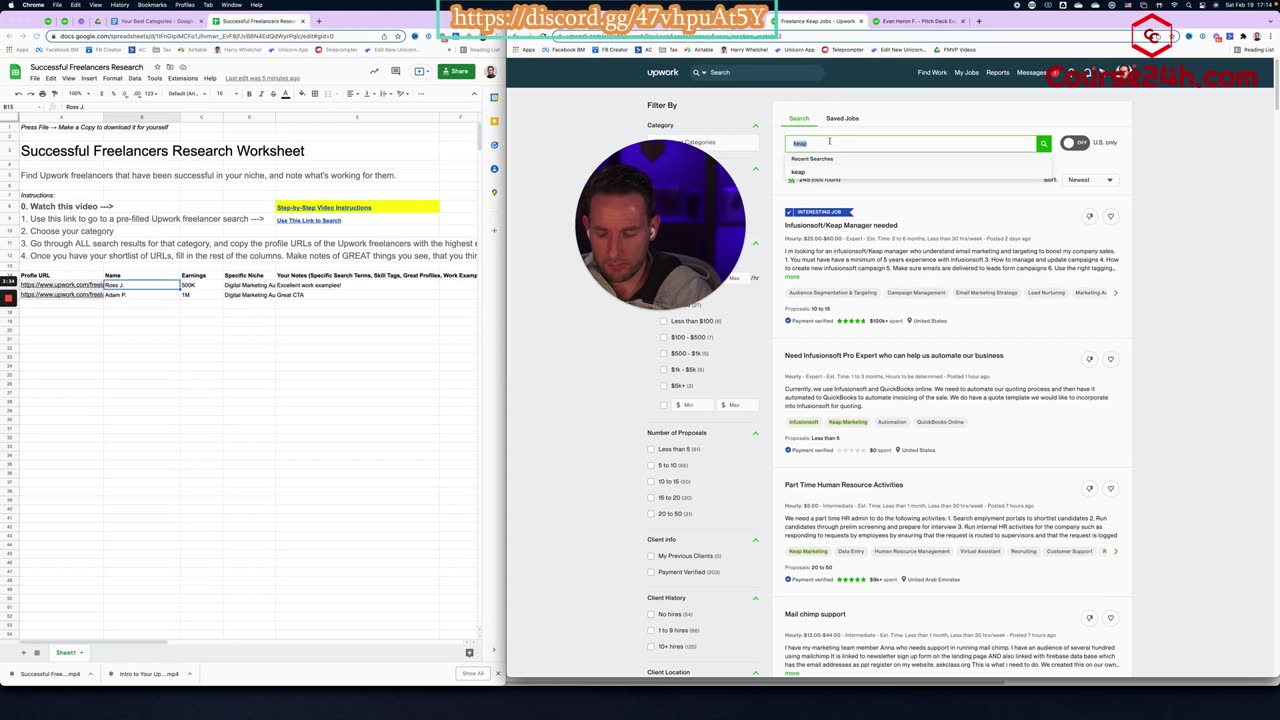Select the paint format tool in Sheets
This screenshot has width=1280, height=720.
(x=54, y=94)
